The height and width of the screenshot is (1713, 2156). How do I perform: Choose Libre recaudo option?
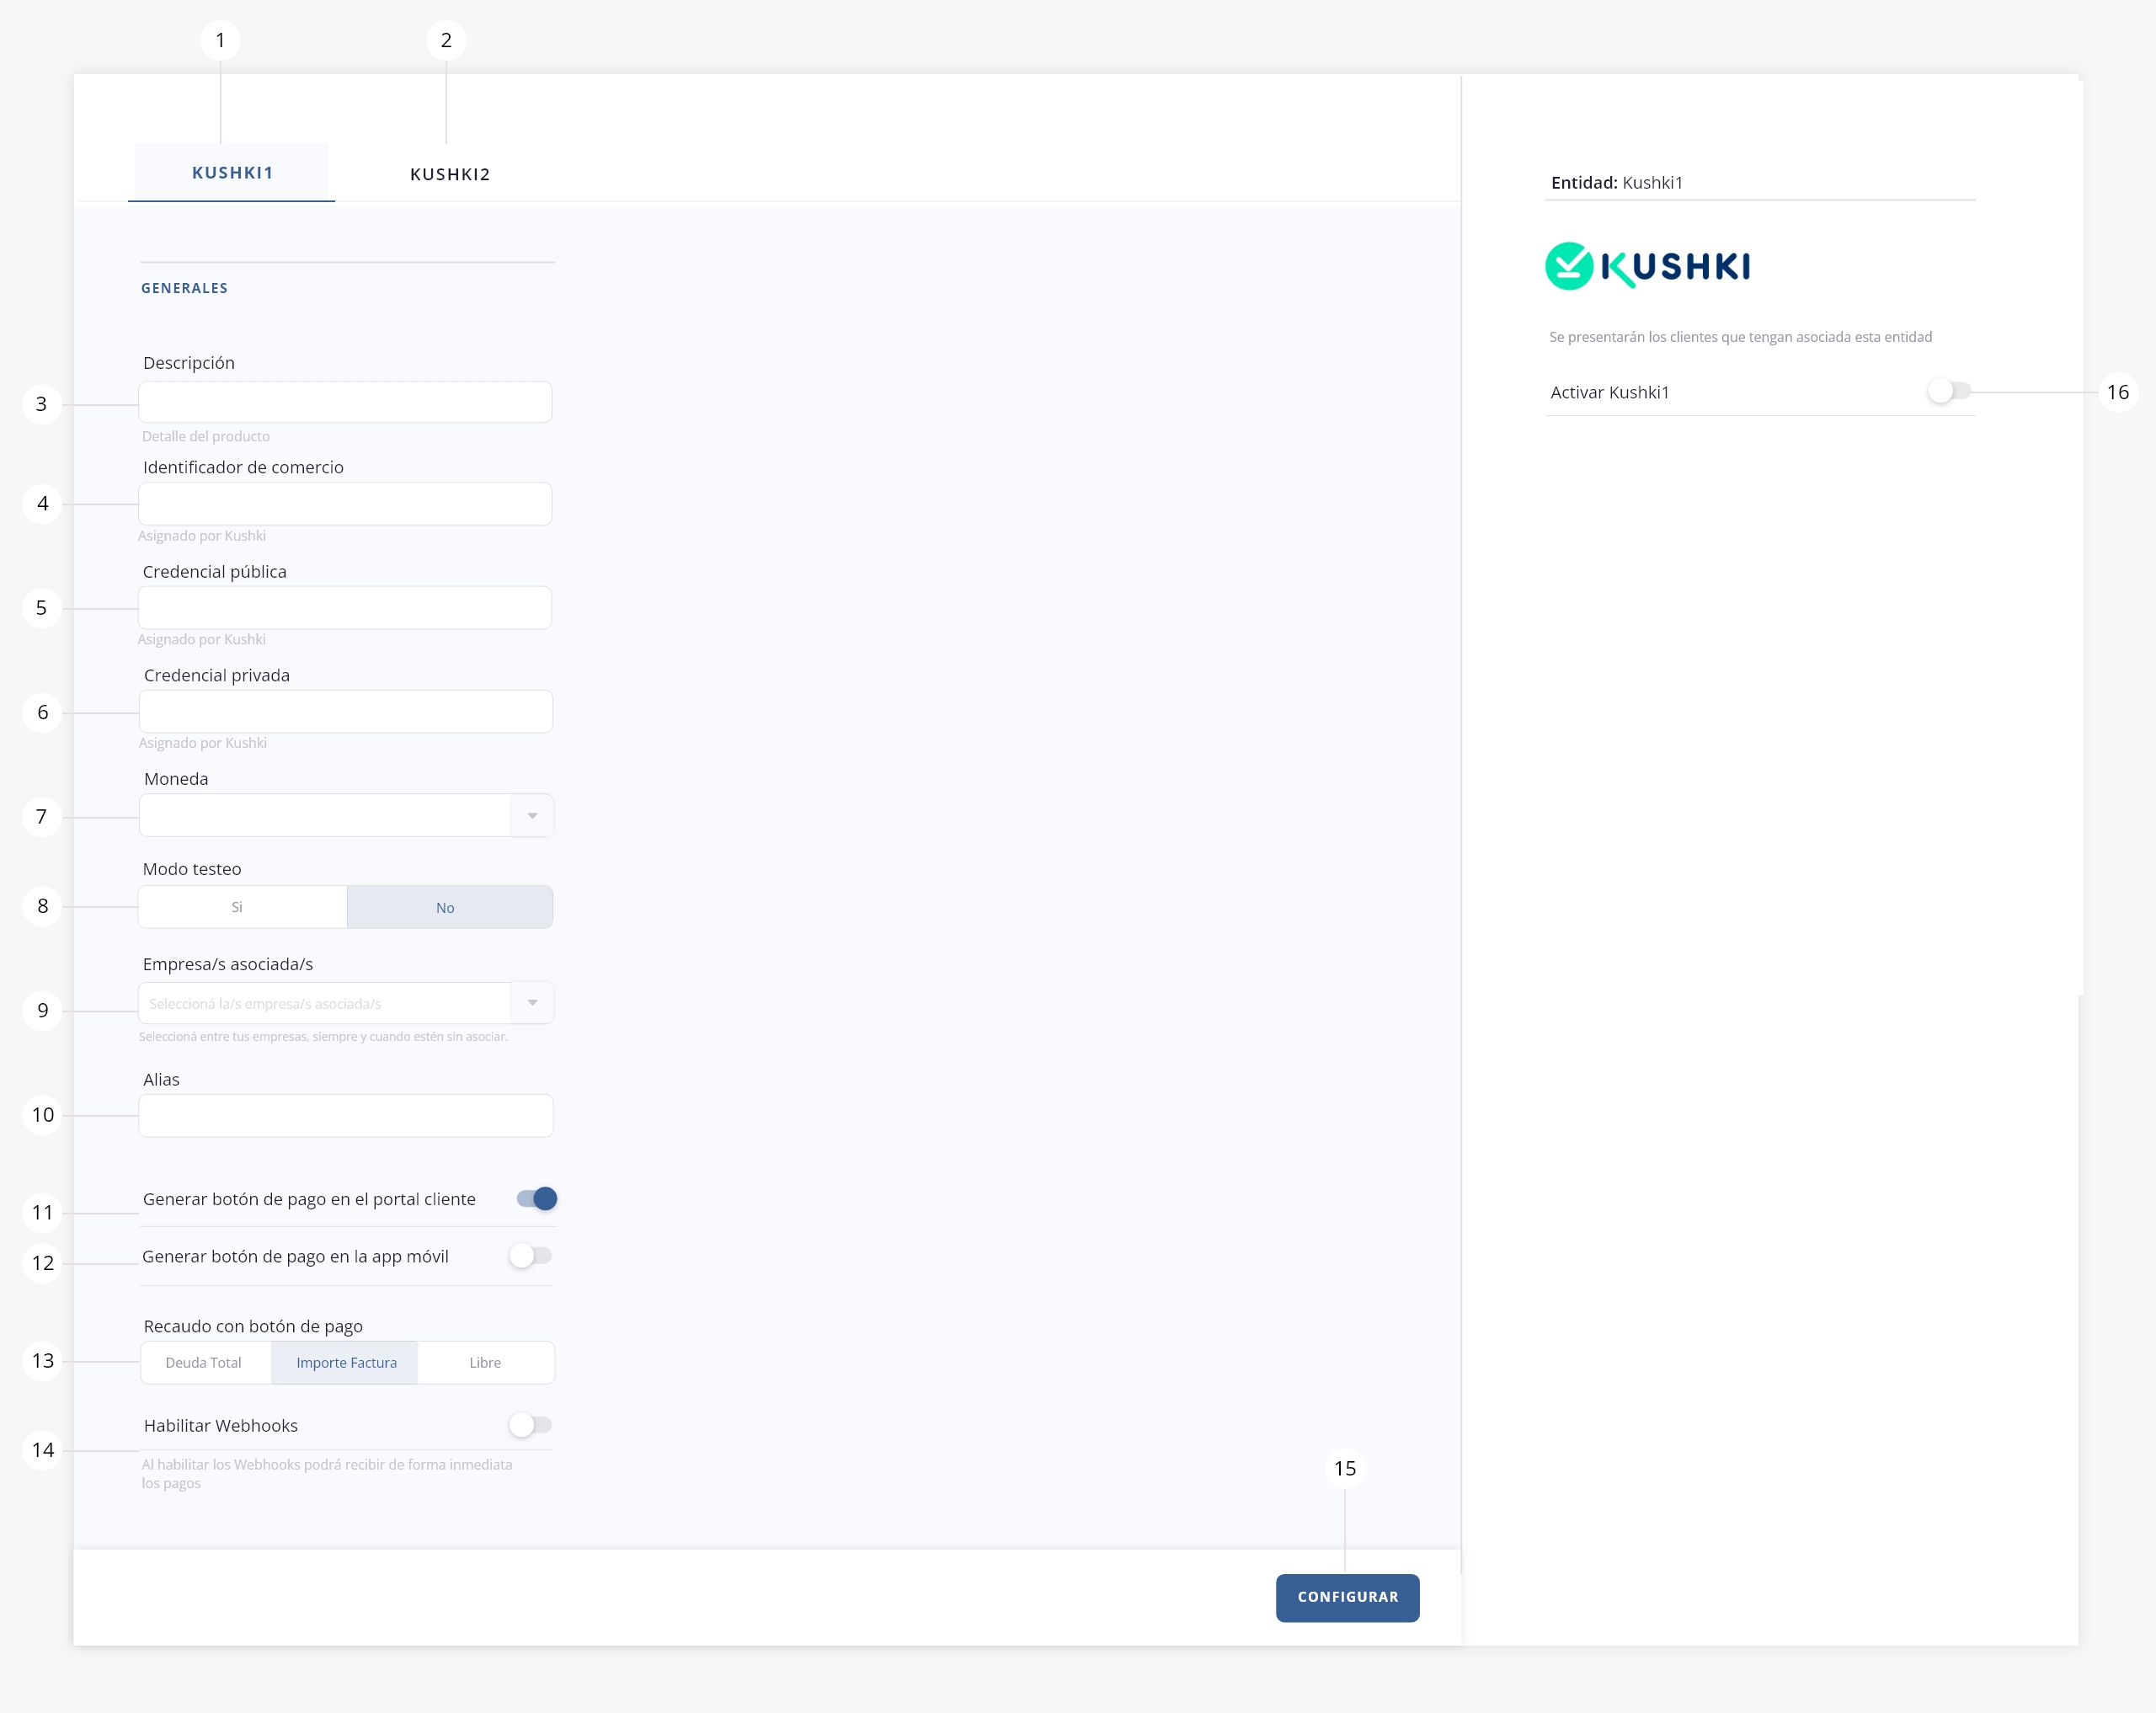(x=486, y=1363)
